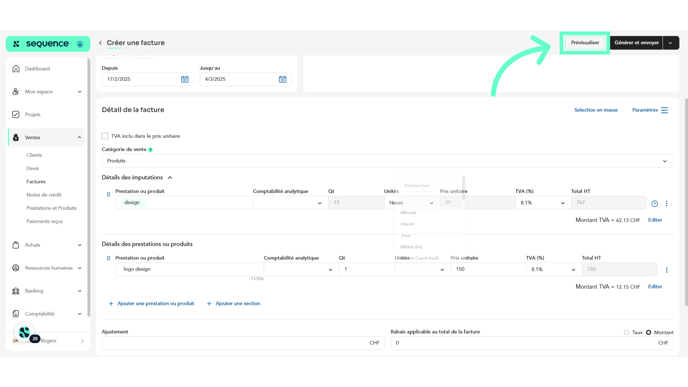Open dropdown arrow next to Générer et envoyer
The image size is (688, 387).
tap(670, 43)
